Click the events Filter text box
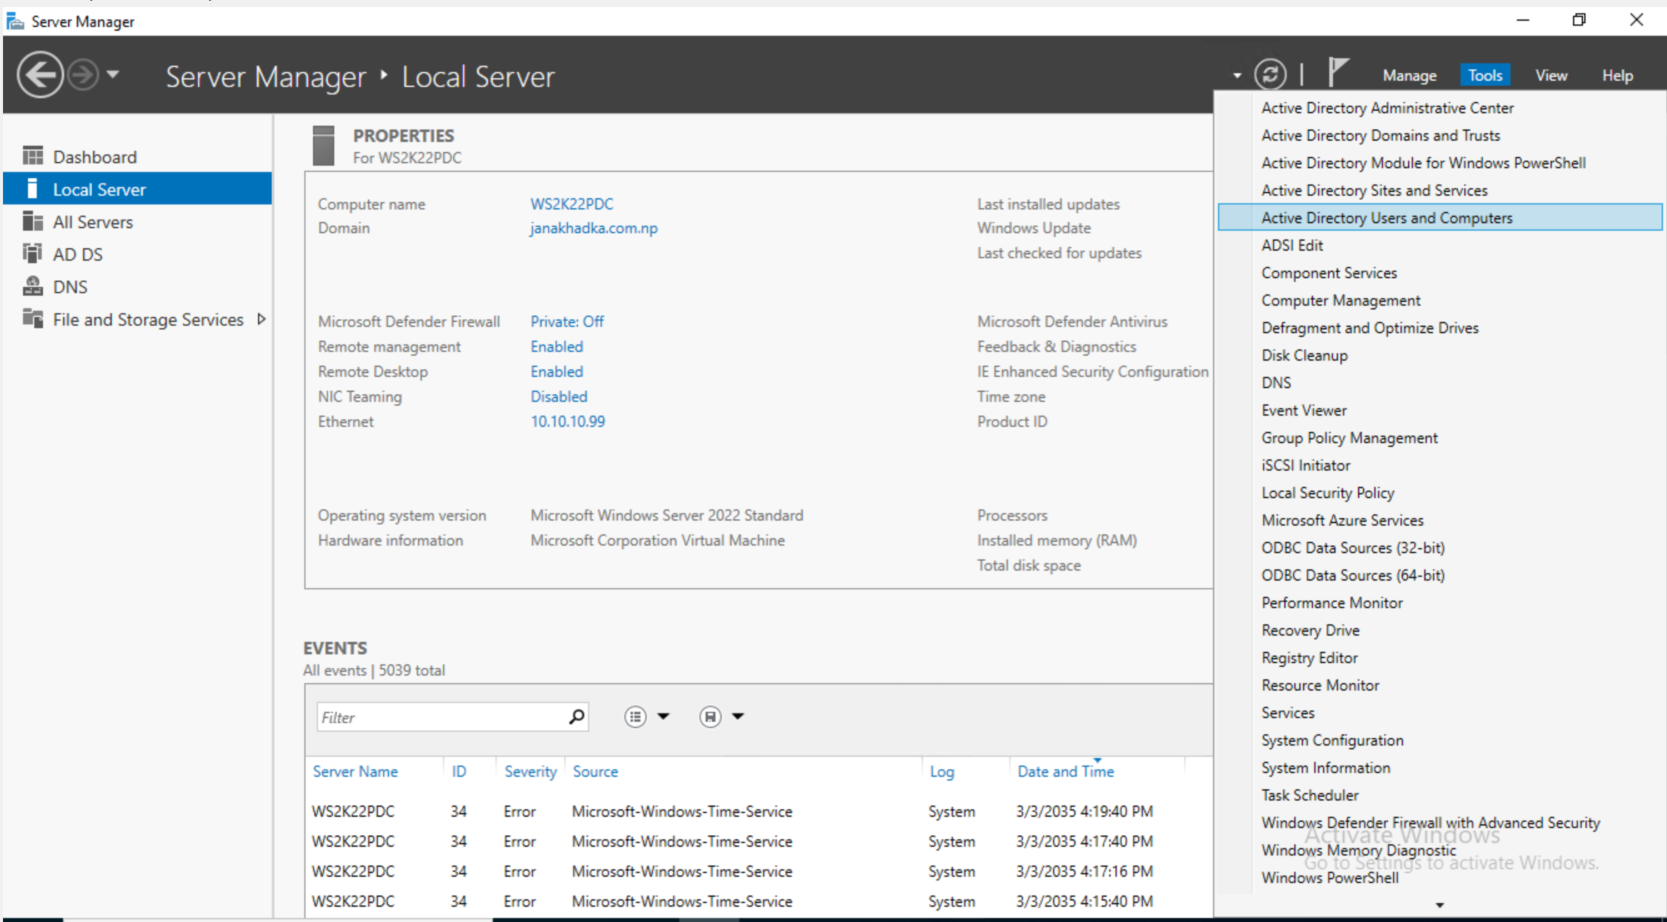 [440, 717]
